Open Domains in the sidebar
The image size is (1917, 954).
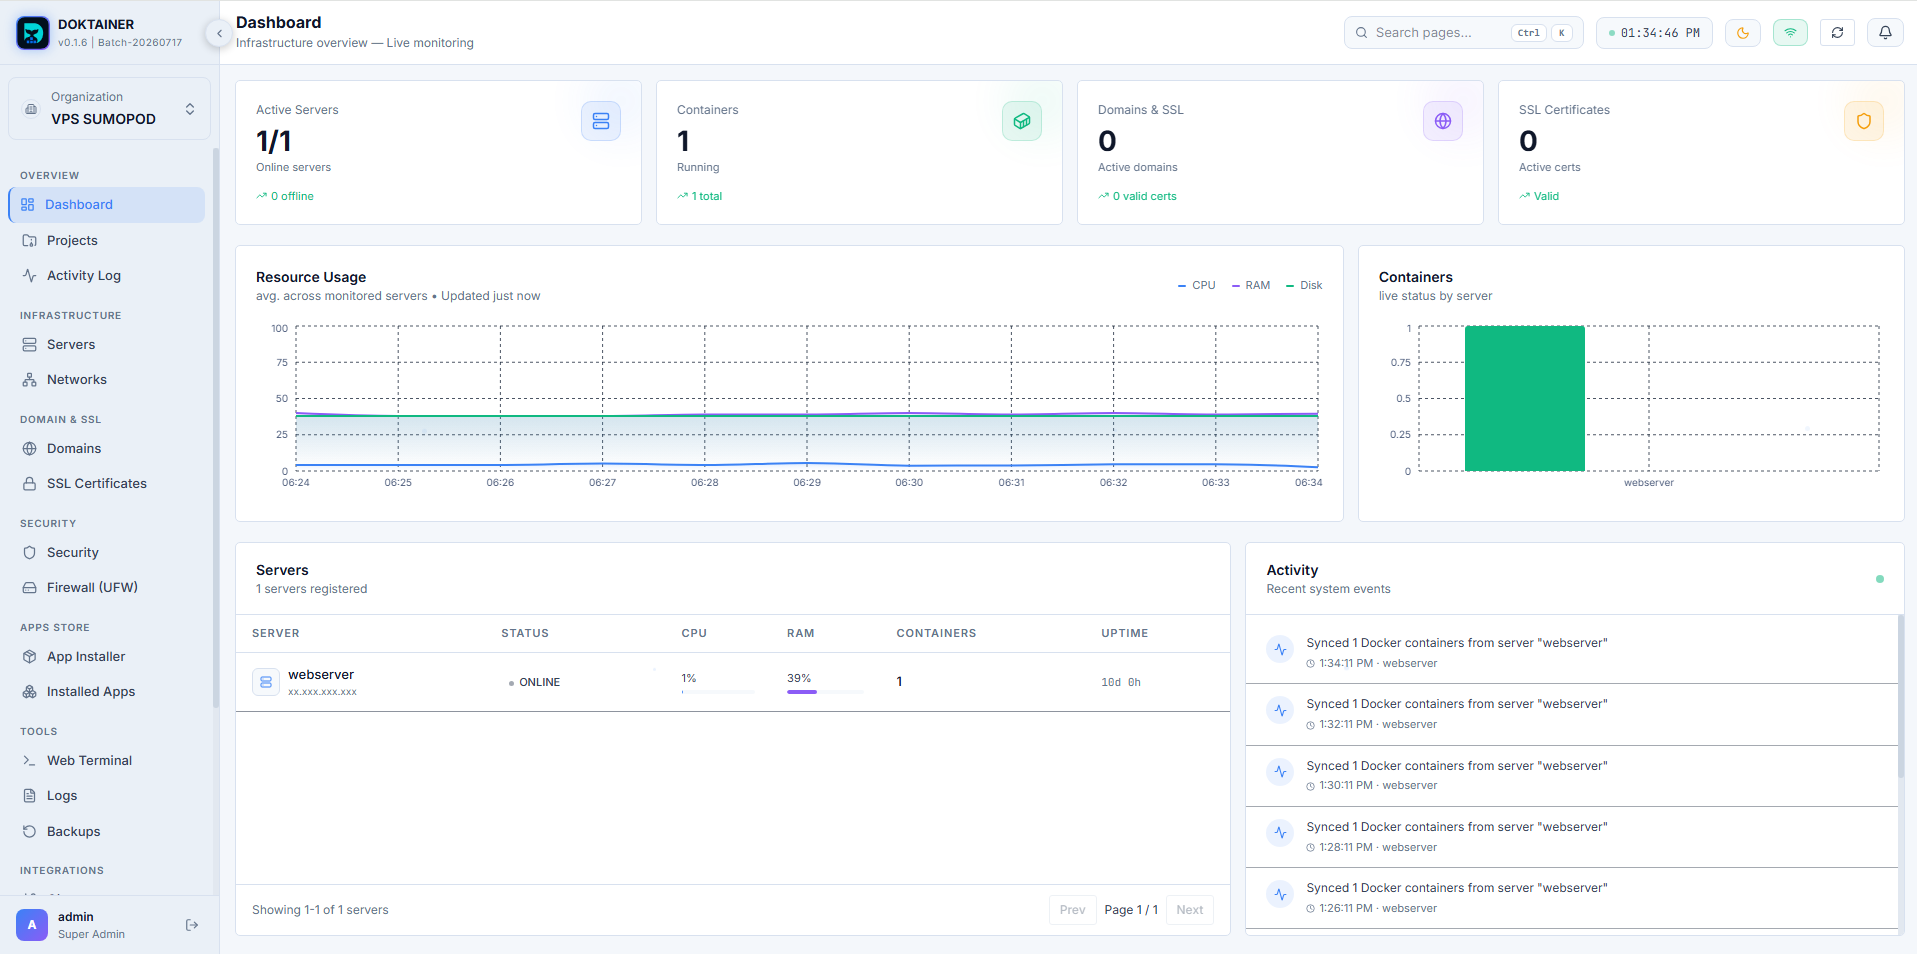point(107,448)
